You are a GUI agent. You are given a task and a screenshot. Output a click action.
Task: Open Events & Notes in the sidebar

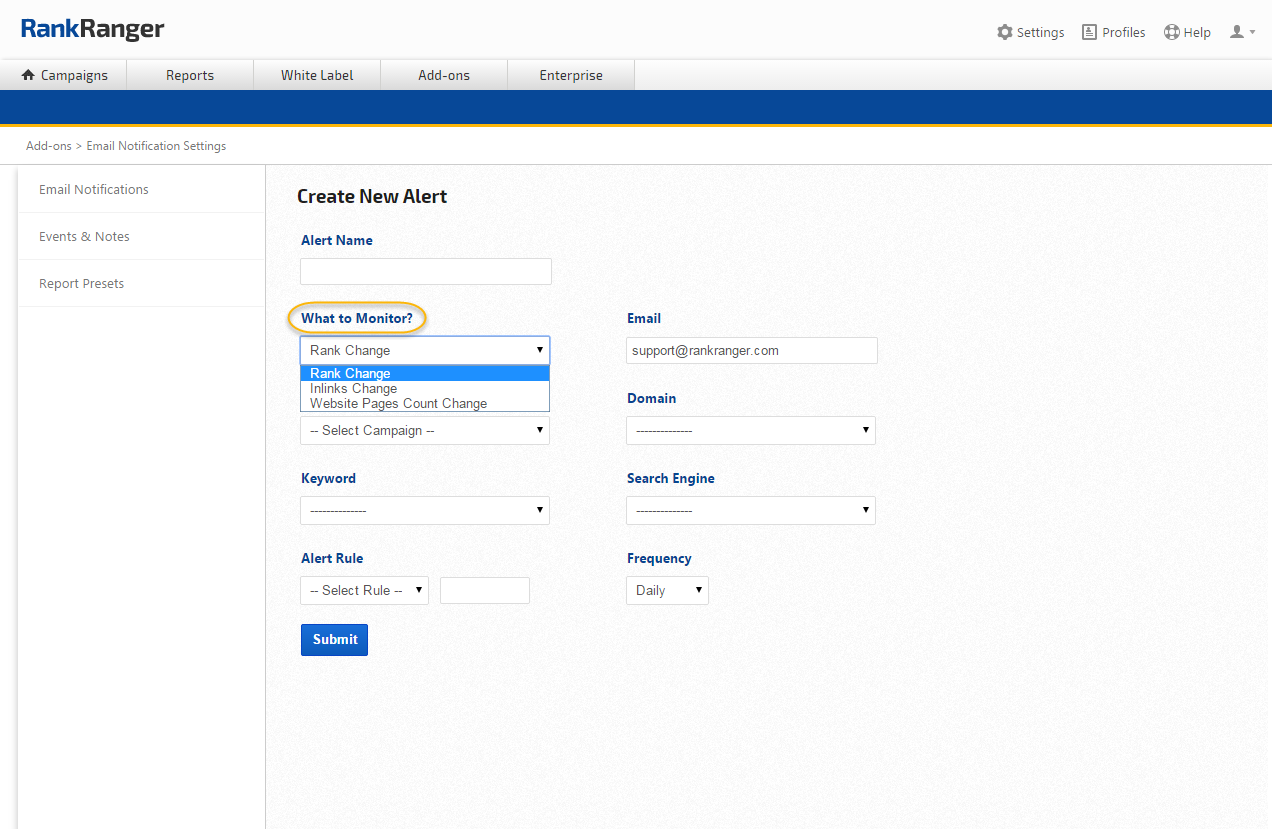84,236
